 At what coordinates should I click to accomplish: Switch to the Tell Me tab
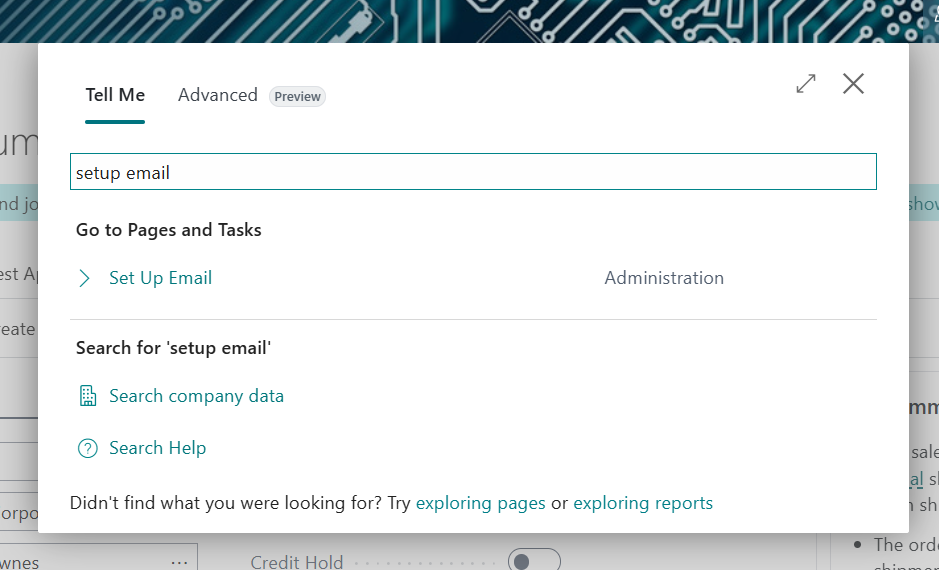[115, 95]
